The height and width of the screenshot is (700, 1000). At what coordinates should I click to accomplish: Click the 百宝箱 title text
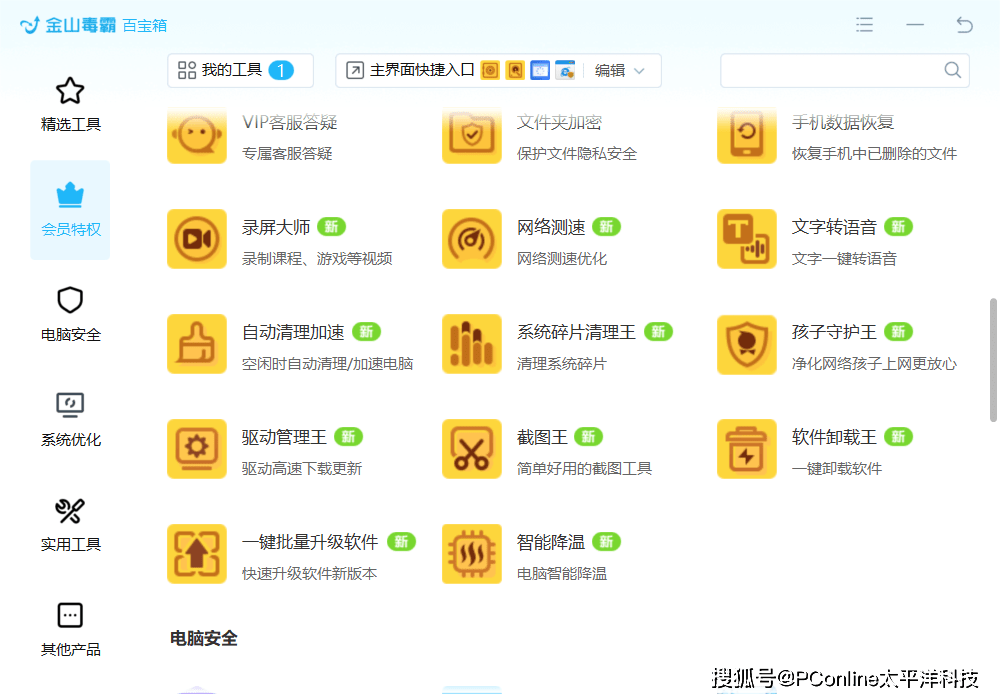[145, 26]
